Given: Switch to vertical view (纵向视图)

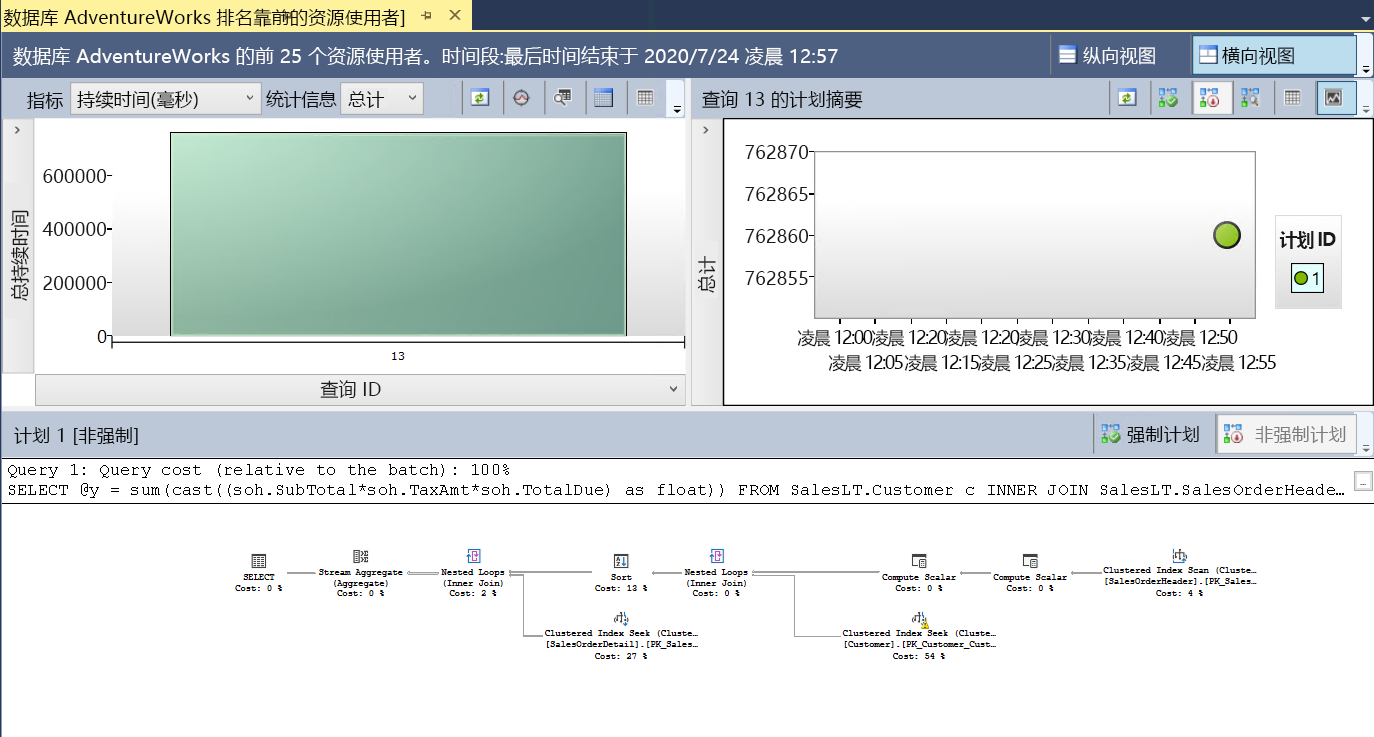Looking at the screenshot, I should pos(1107,55).
